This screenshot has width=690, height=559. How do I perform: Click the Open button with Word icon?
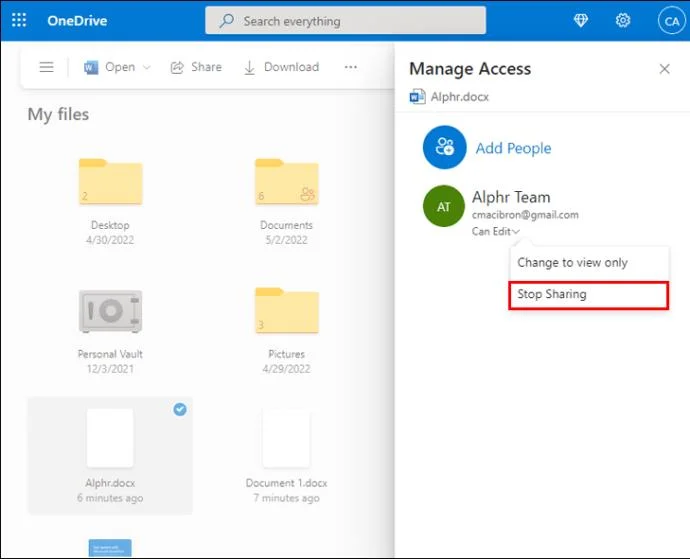[x=110, y=67]
